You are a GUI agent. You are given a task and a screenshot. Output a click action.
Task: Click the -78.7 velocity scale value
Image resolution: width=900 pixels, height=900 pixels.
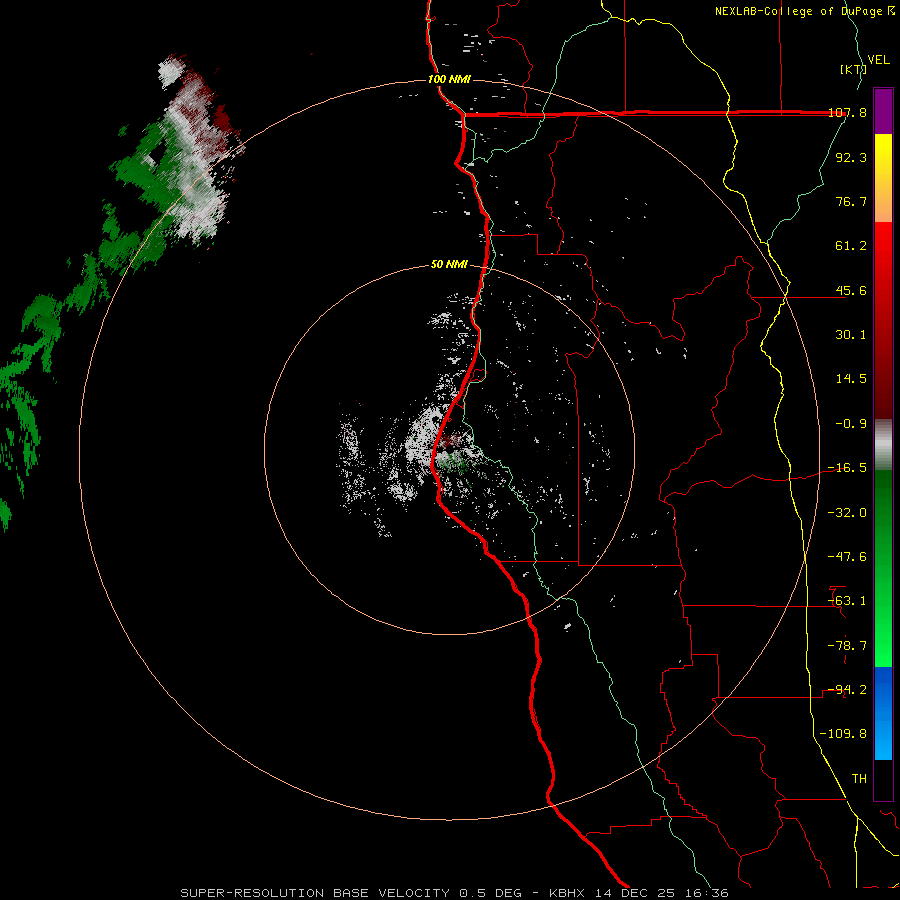click(x=847, y=646)
